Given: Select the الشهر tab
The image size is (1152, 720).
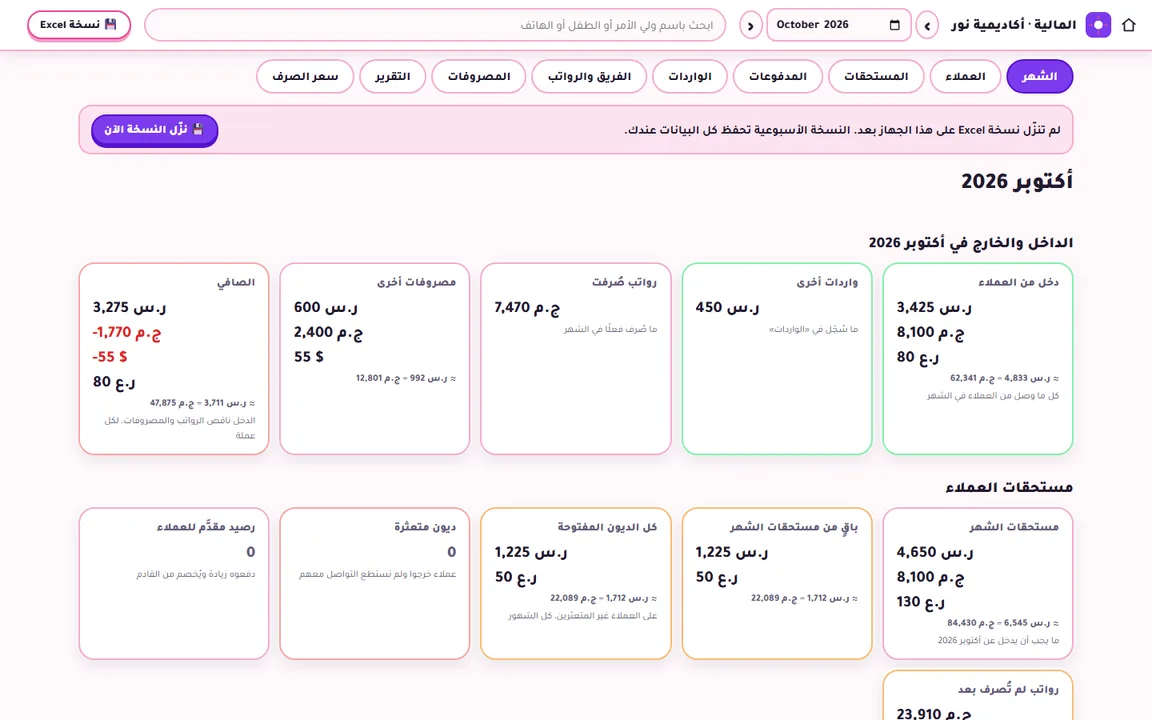Looking at the screenshot, I should [1039, 76].
